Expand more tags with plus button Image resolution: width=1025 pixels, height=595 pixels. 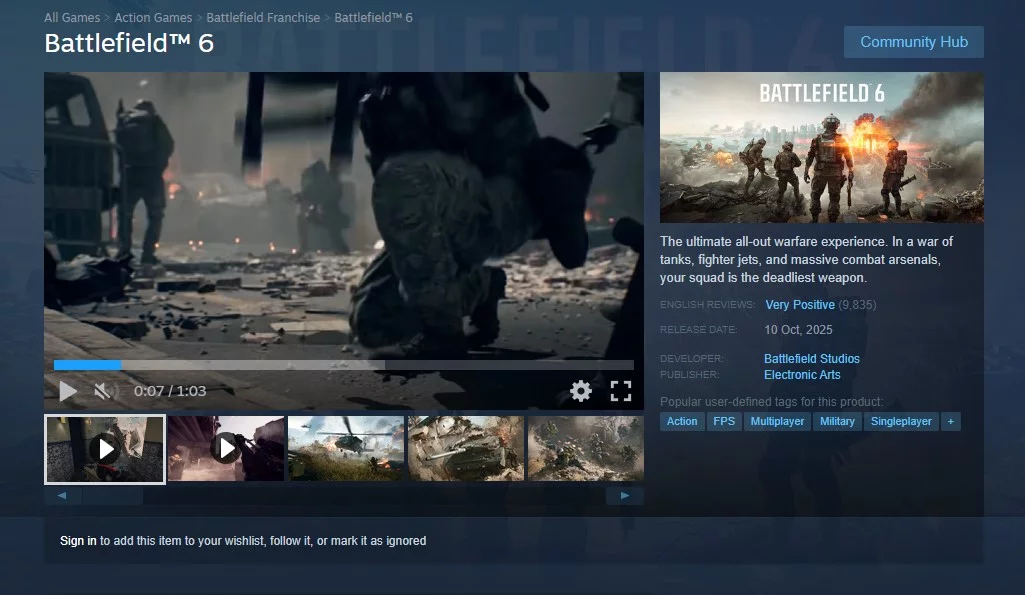coord(951,421)
